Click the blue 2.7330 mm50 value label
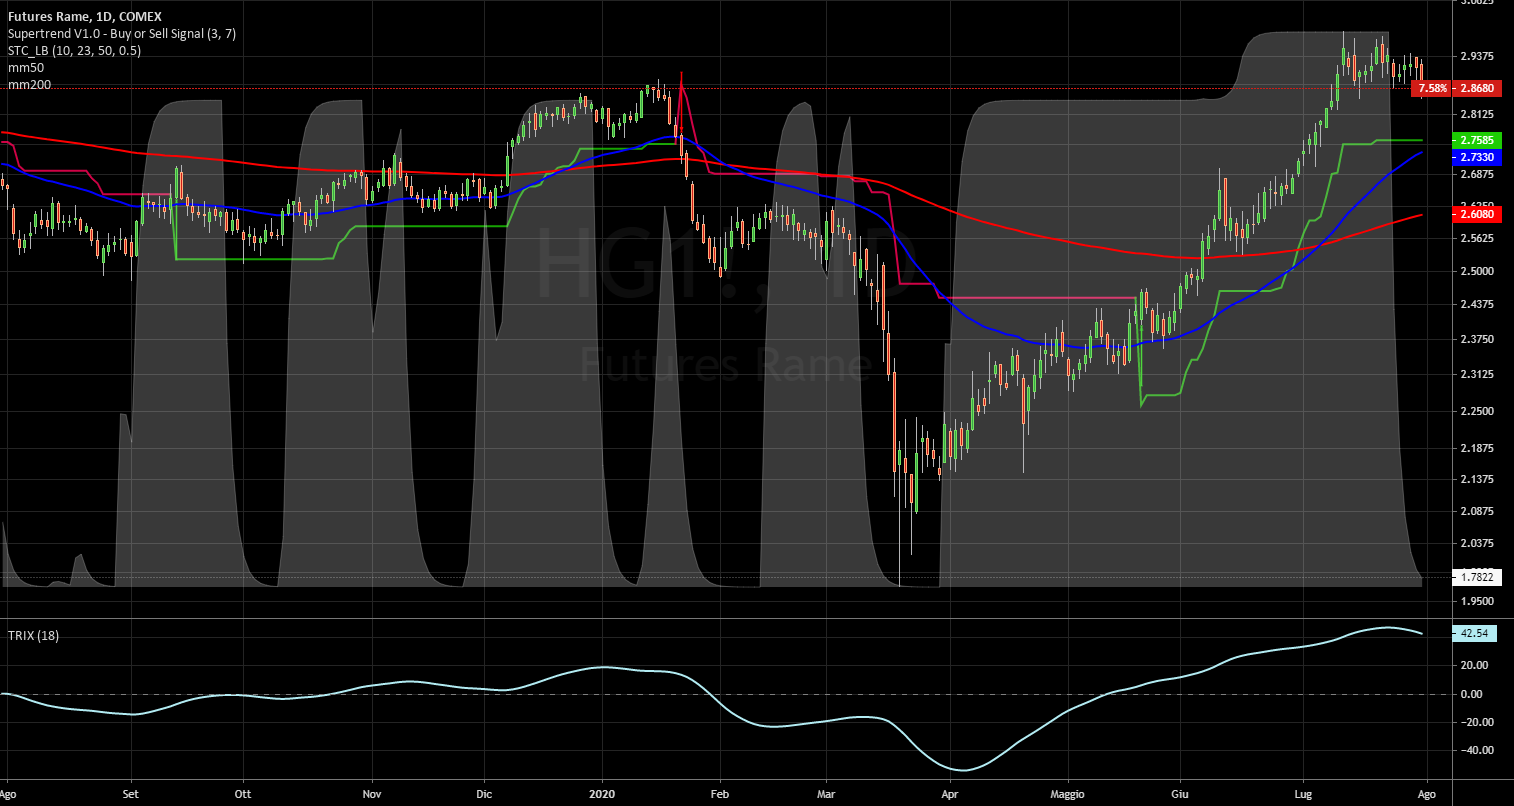 1476,158
